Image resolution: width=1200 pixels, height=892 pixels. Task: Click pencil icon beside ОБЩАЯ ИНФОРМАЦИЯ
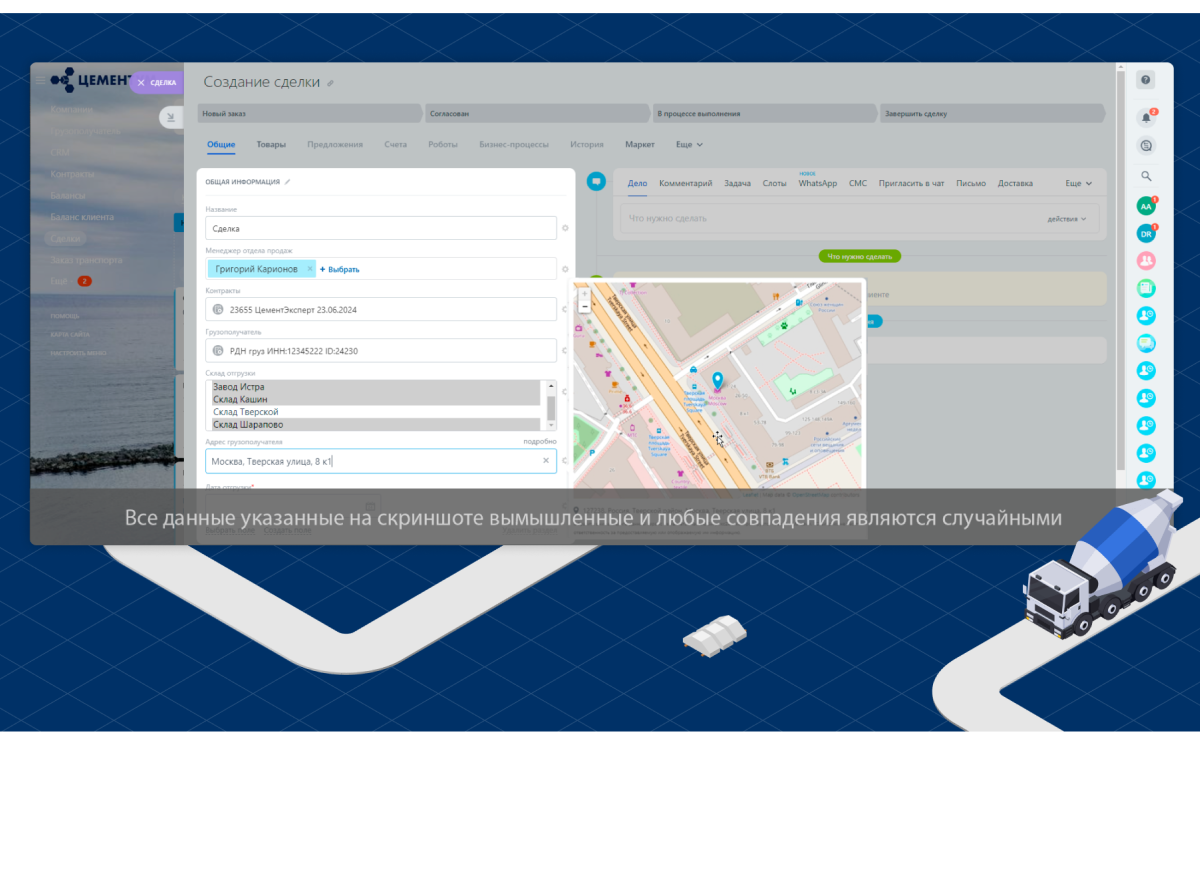coord(288,182)
